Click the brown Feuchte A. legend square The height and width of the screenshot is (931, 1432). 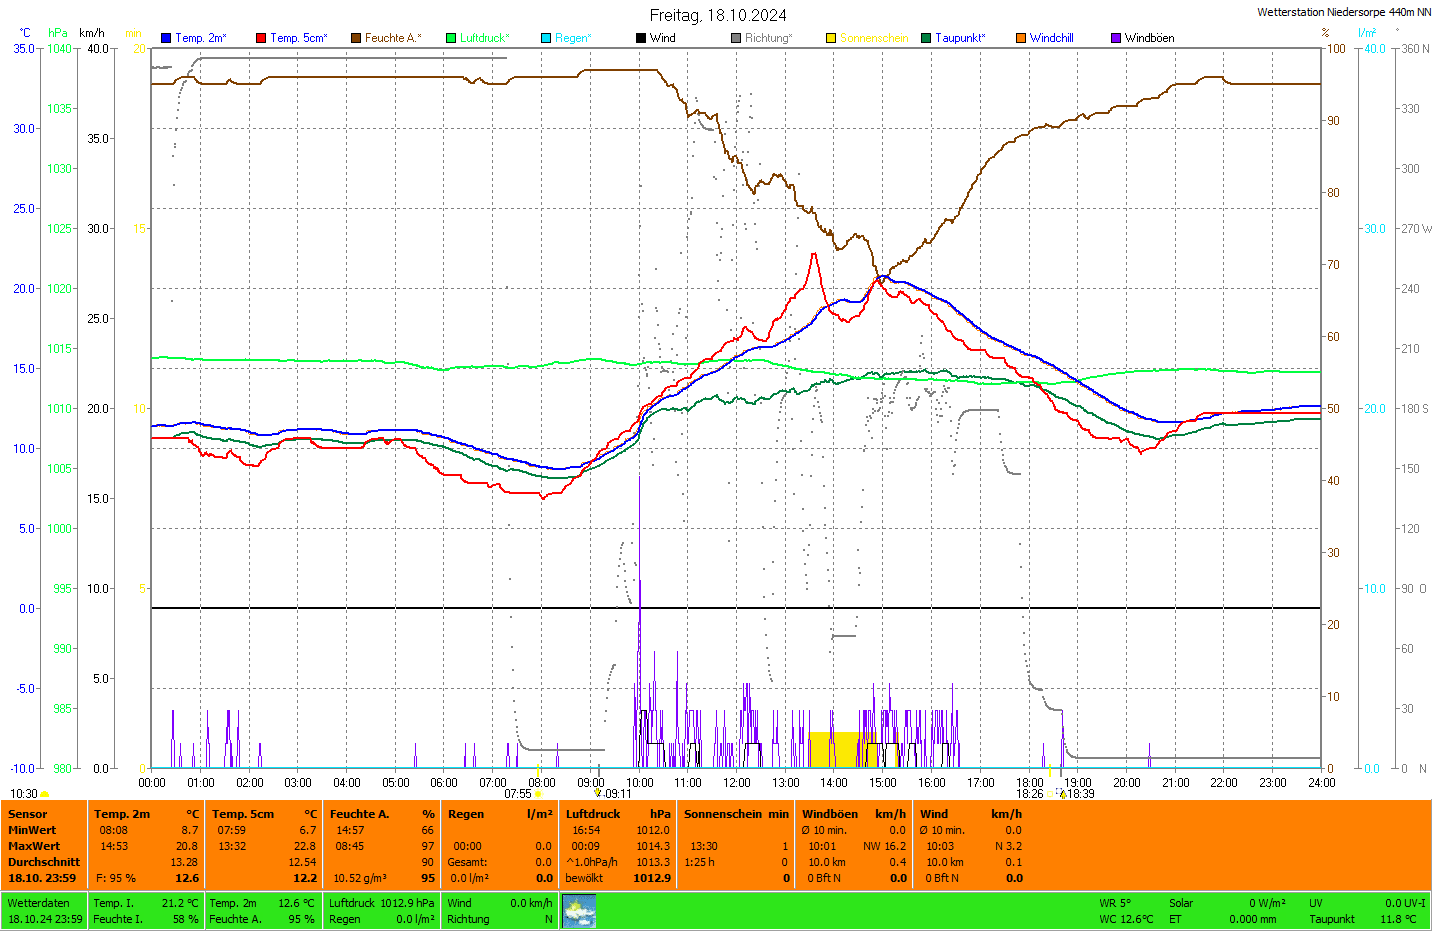[x=356, y=38]
